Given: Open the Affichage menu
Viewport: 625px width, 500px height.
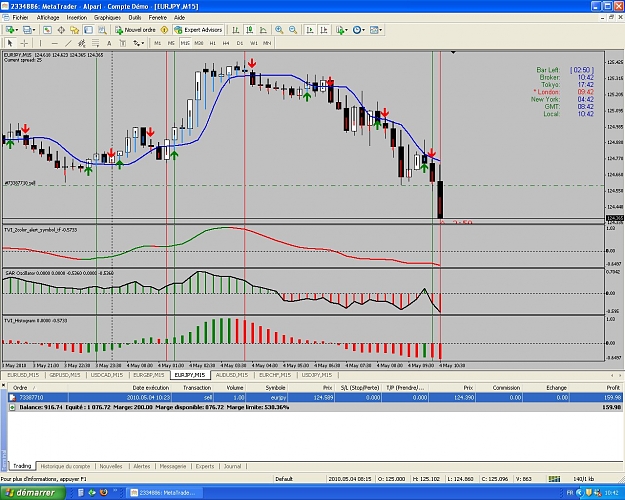Looking at the screenshot, I should [48, 18].
